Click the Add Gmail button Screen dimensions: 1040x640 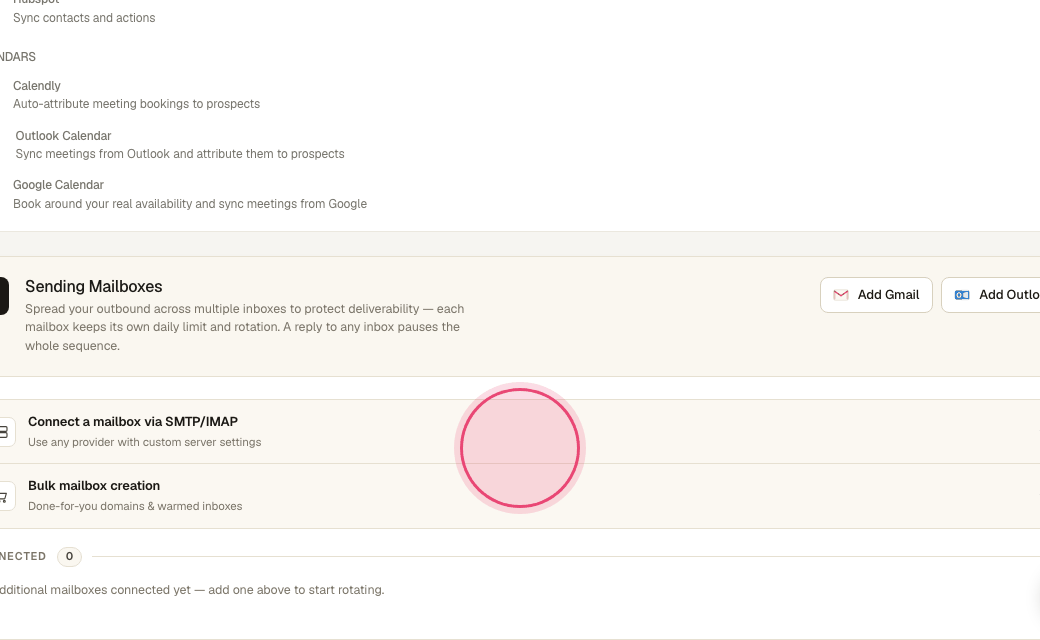click(x=876, y=295)
